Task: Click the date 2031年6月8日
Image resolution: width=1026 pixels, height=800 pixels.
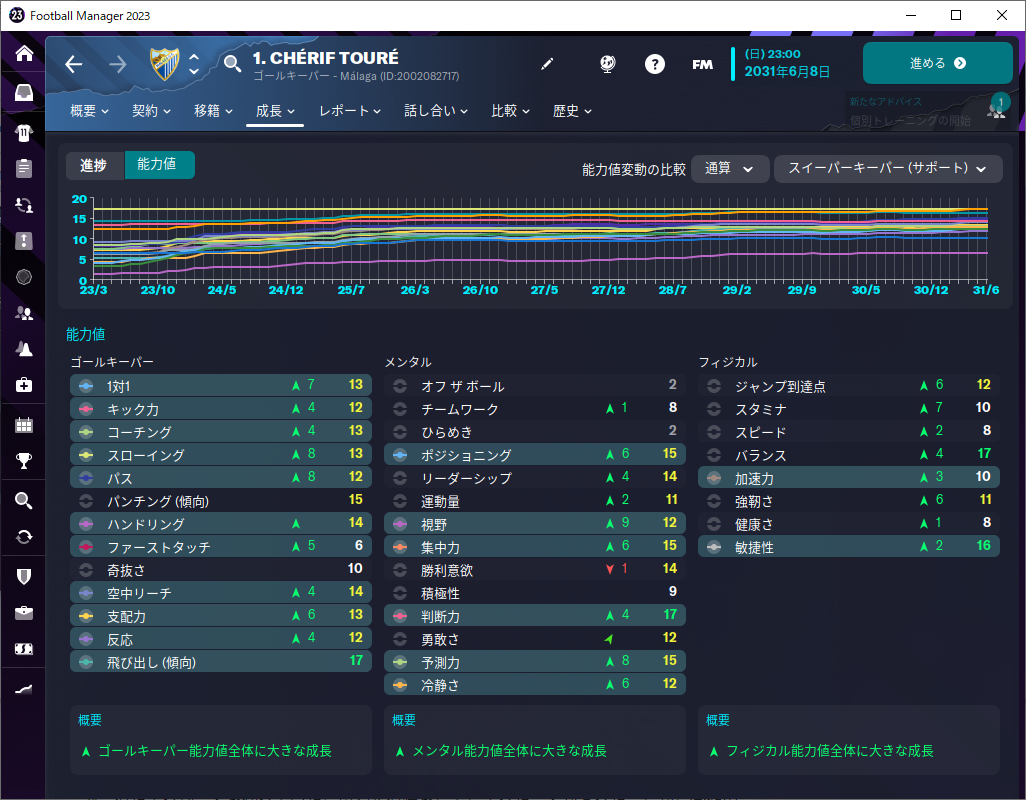Action: (x=787, y=71)
